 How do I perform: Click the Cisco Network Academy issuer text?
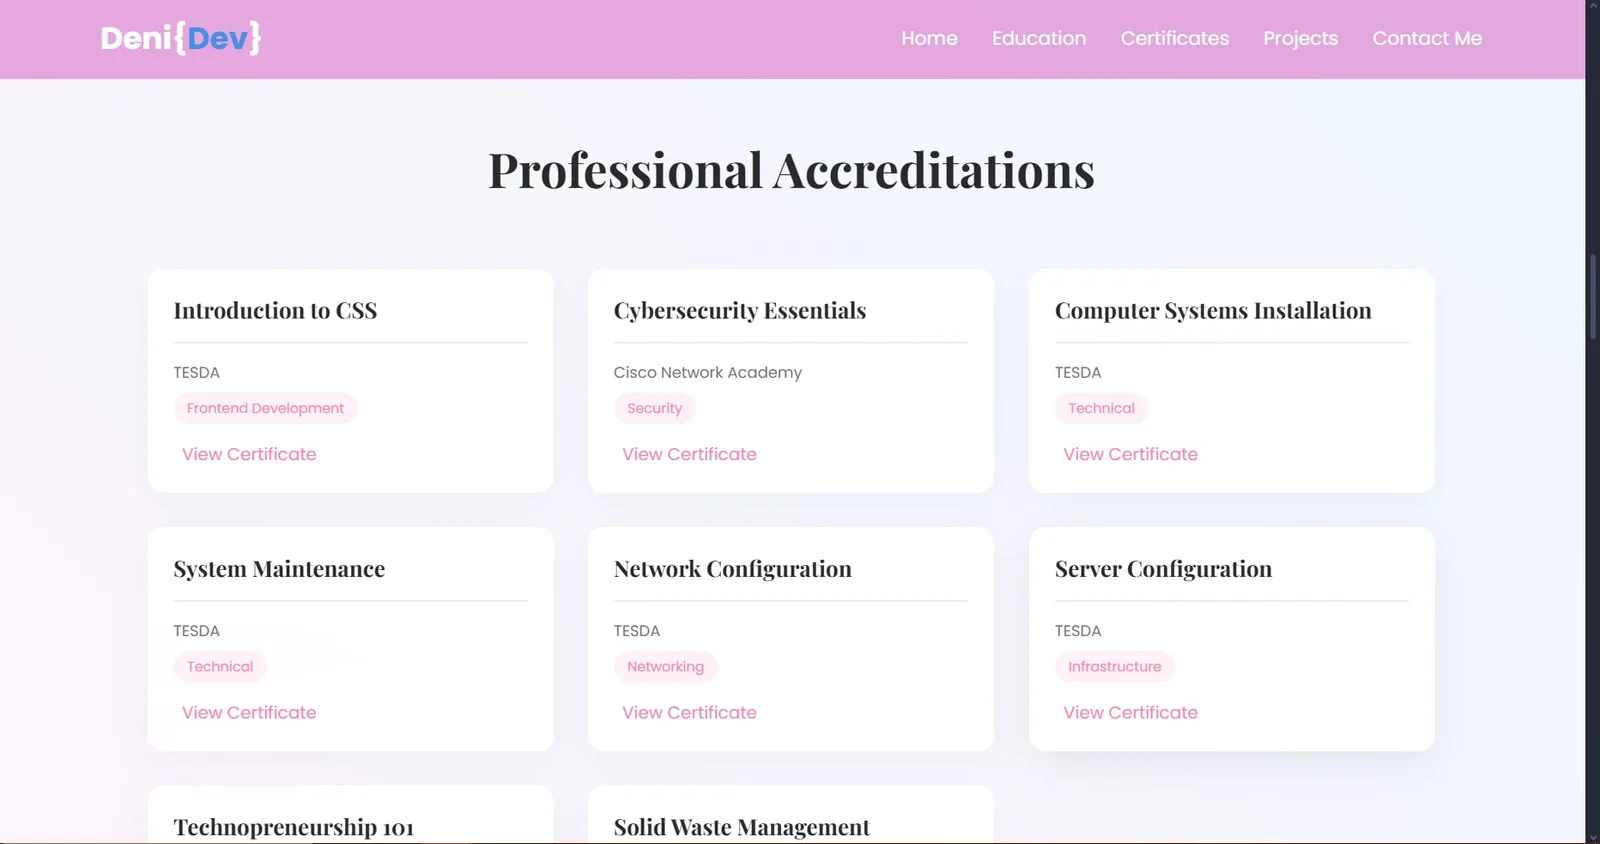[708, 372]
